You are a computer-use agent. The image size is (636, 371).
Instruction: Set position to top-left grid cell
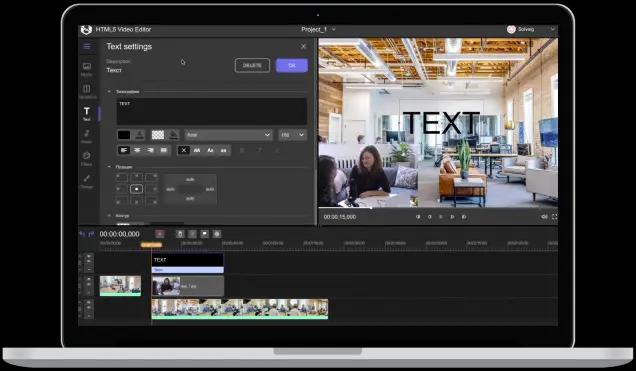pyautogui.click(x=121, y=177)
